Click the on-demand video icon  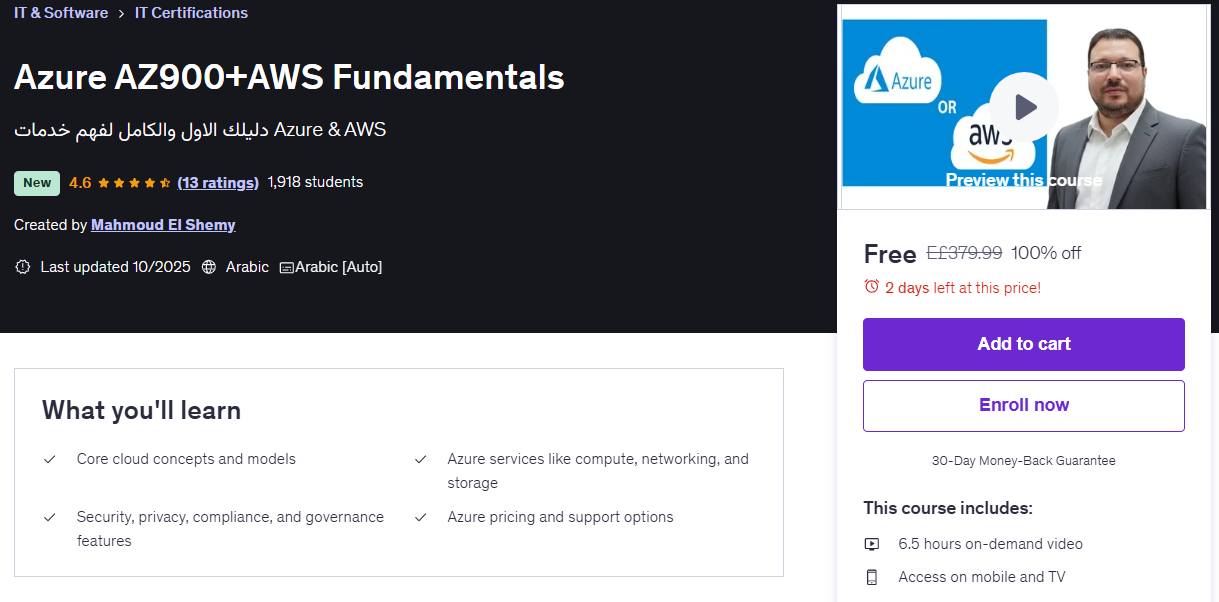coord(872,544)
